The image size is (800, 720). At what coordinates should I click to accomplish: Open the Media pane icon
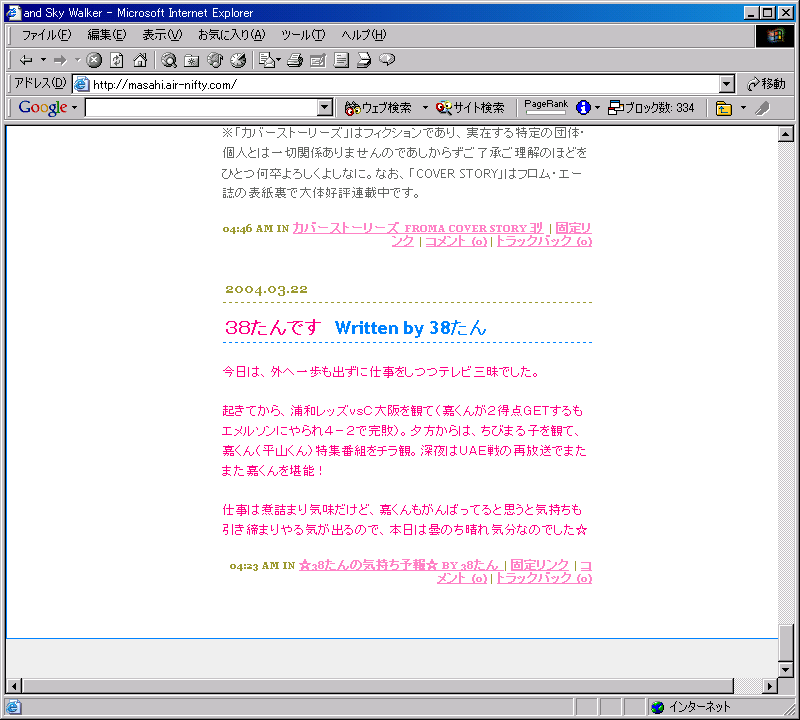pos(215,60)
